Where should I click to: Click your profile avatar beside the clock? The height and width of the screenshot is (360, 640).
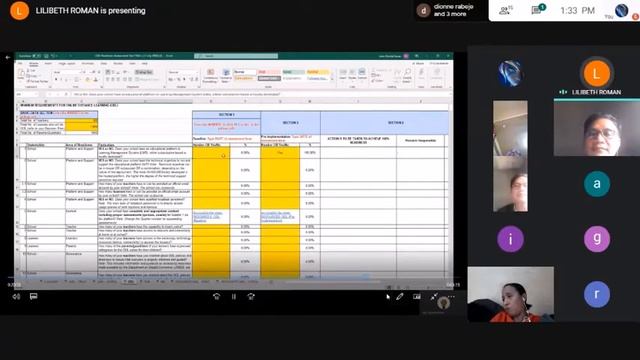click(x=622, y=11)
